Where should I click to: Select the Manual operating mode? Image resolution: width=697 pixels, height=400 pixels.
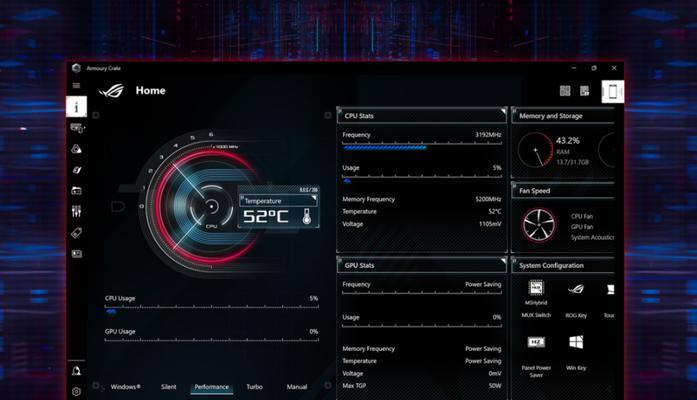[x=297, y=387]
